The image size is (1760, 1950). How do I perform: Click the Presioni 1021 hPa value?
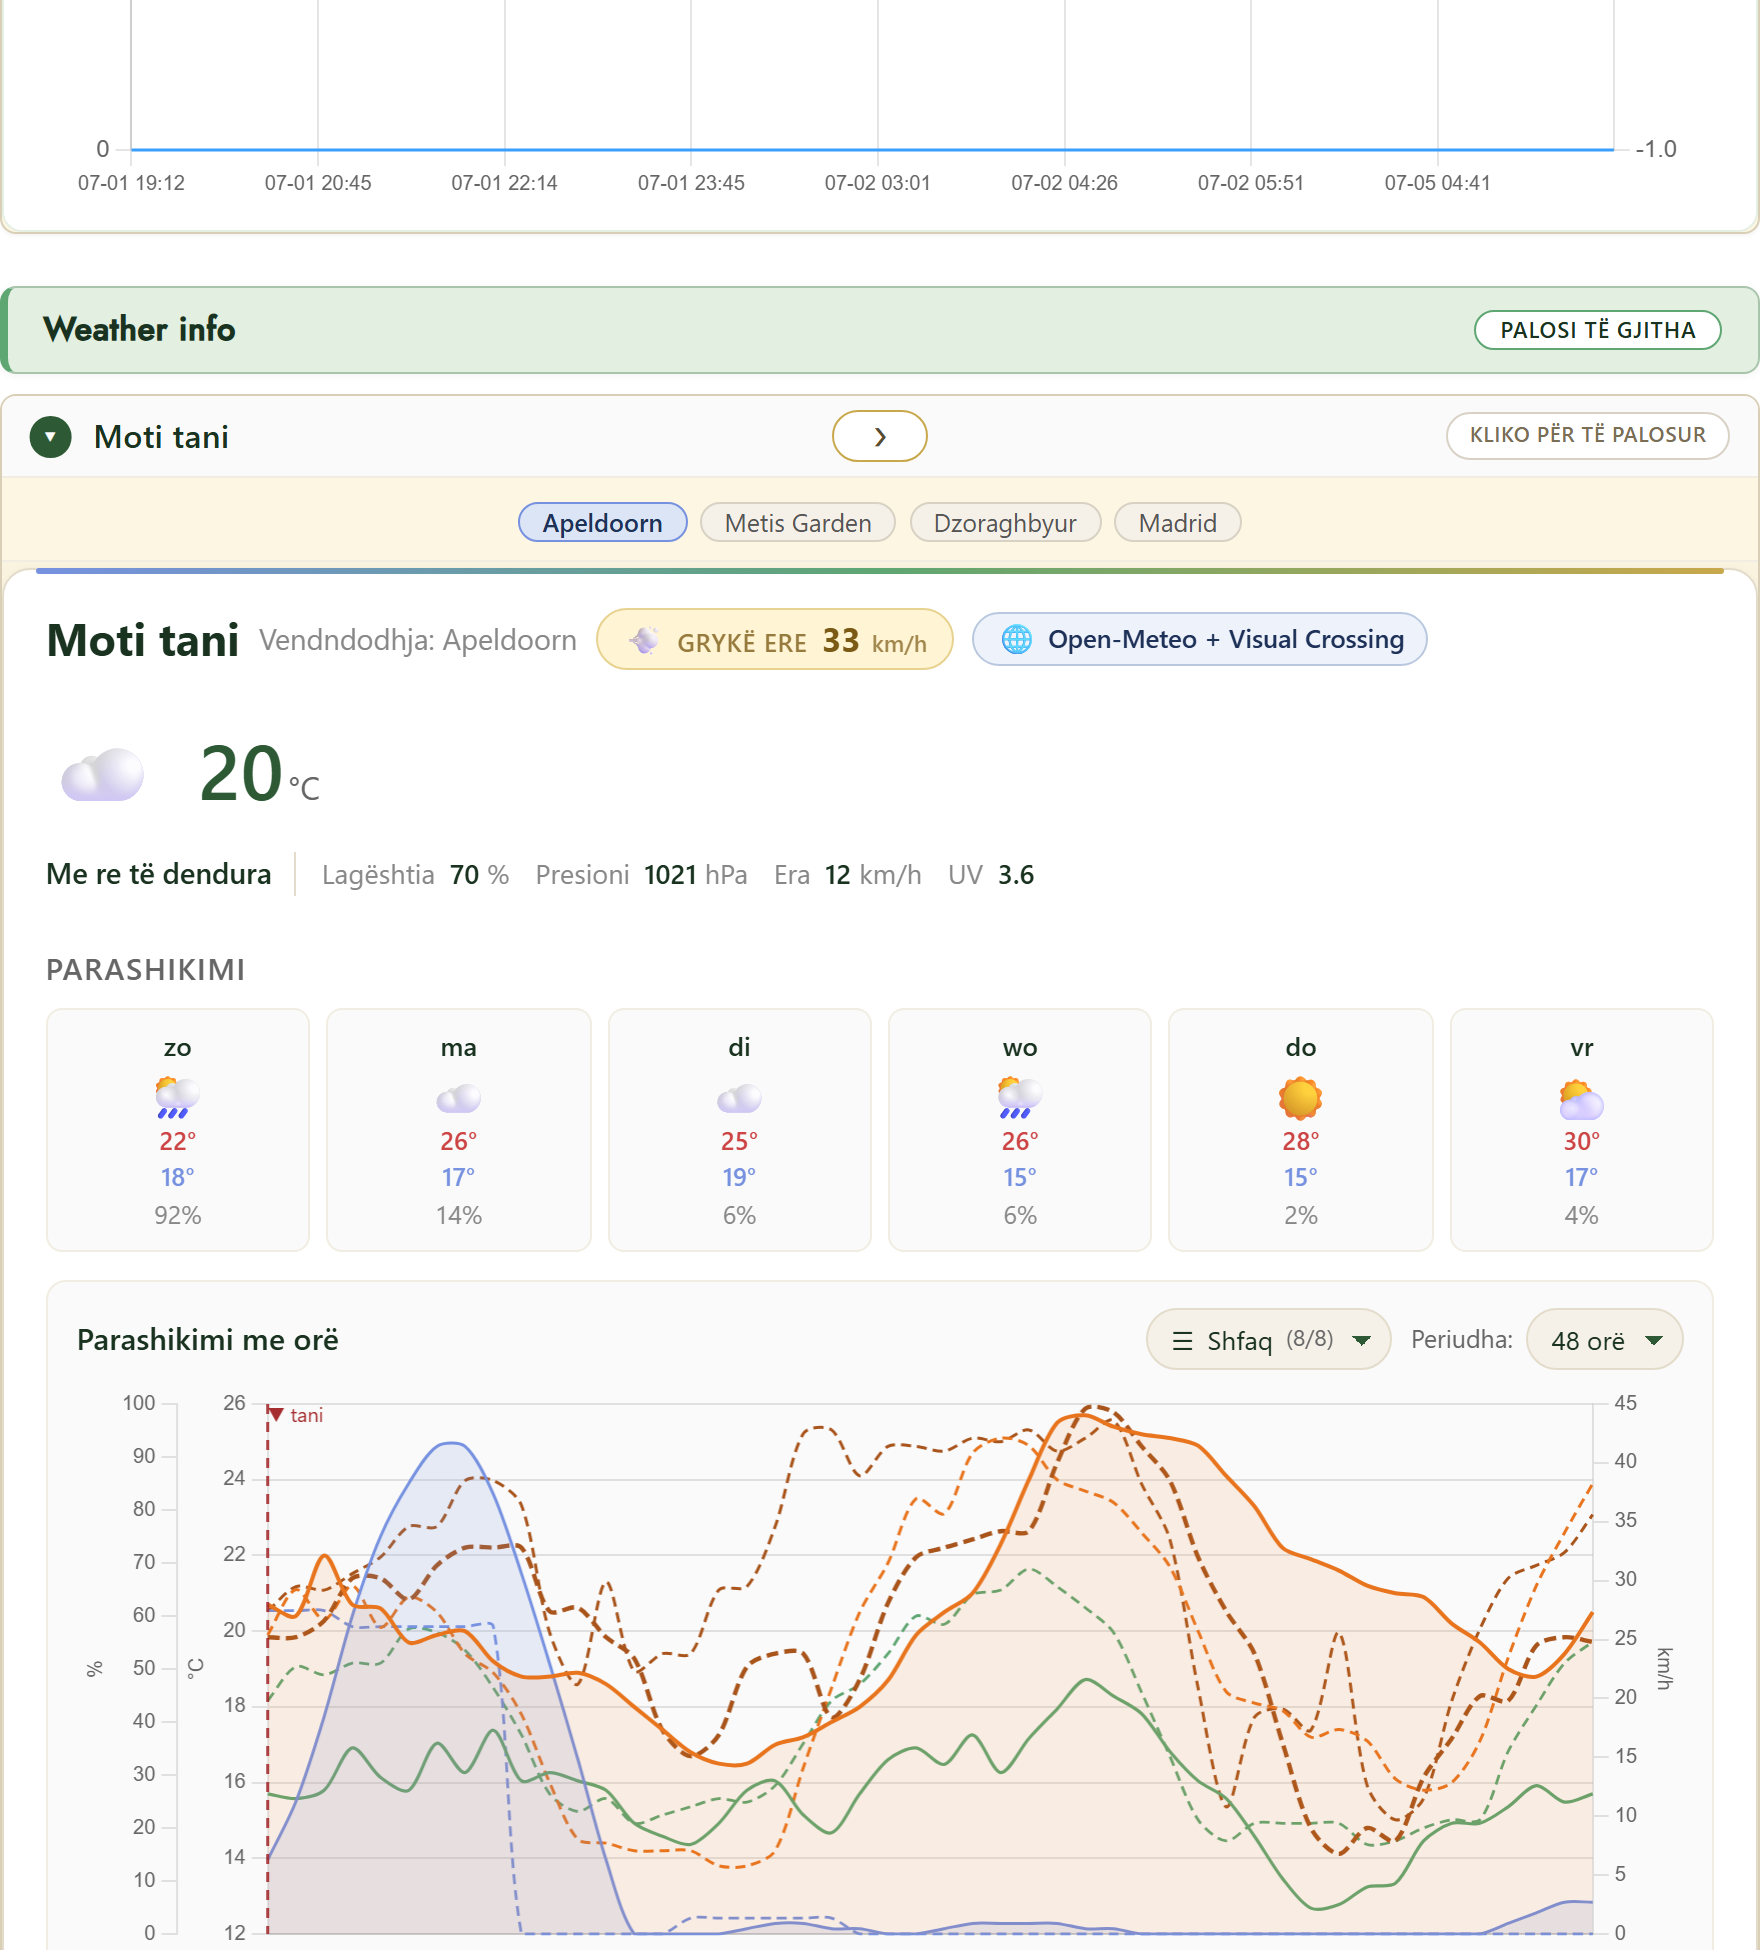point(641,875)
